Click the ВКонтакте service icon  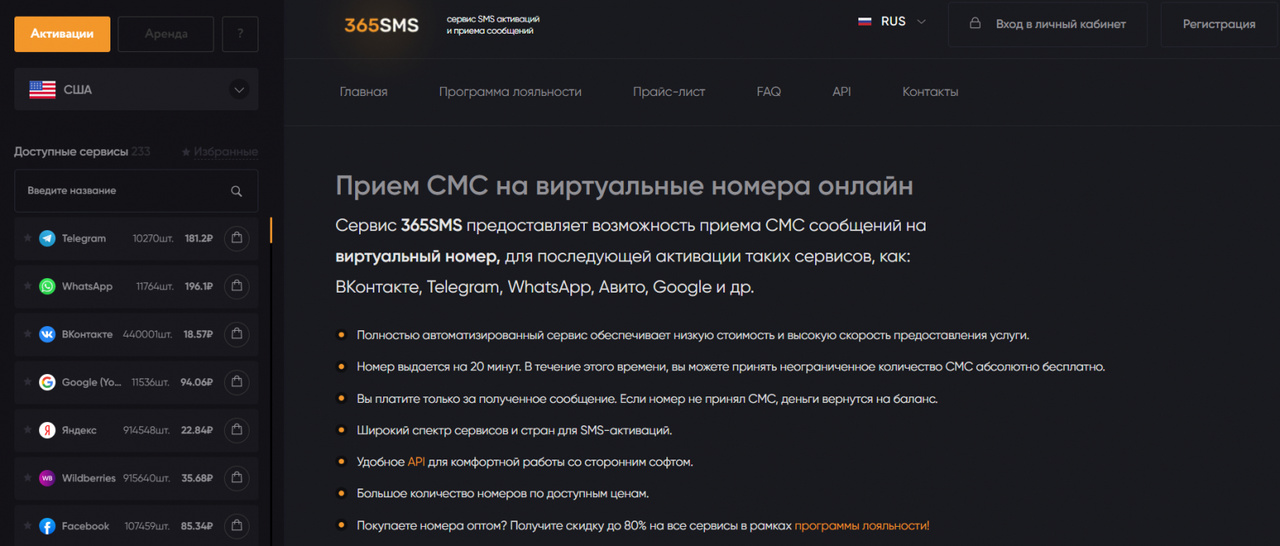[47, 334]
